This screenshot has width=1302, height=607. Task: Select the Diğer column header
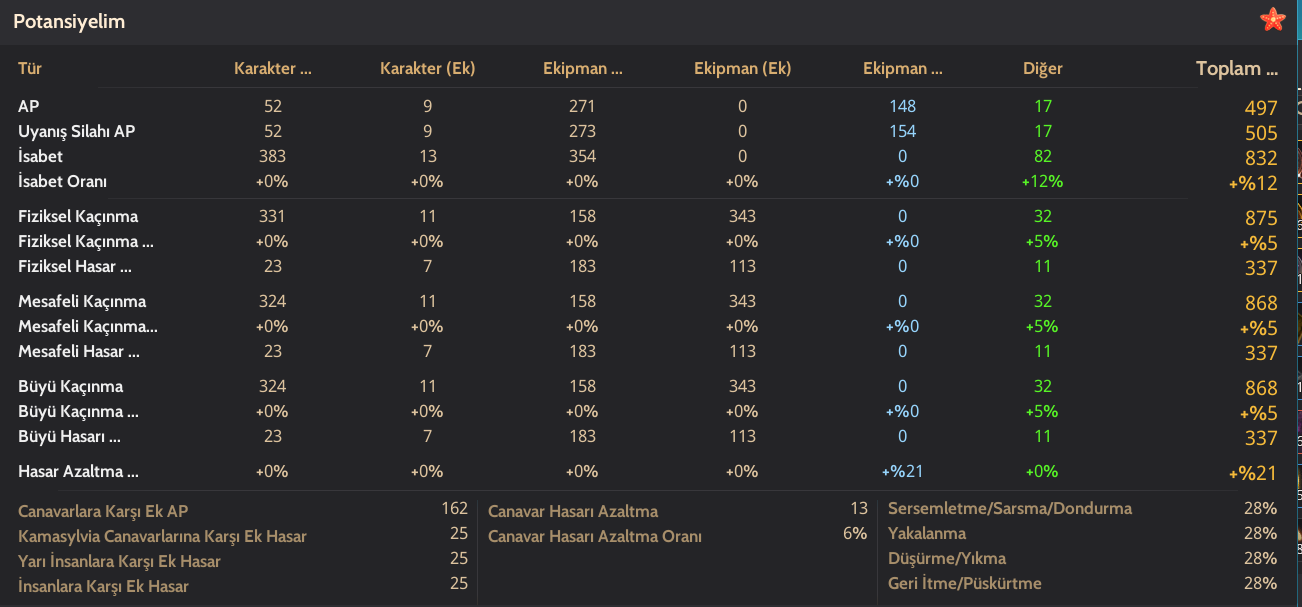[1043, 69]
